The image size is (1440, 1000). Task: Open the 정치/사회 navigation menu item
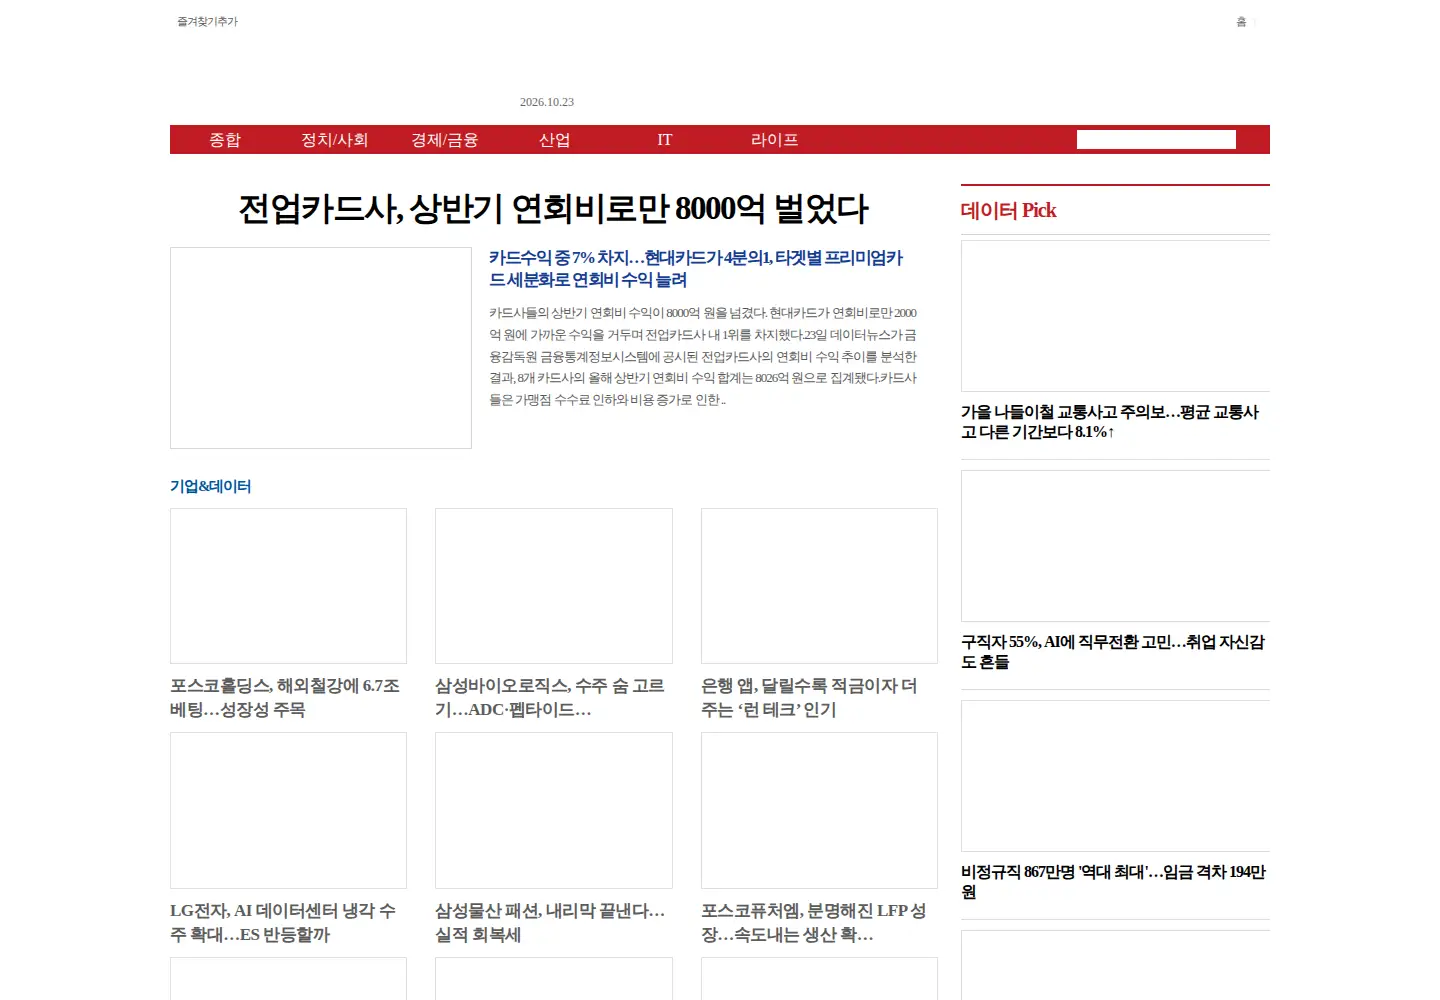coord(335,140)
